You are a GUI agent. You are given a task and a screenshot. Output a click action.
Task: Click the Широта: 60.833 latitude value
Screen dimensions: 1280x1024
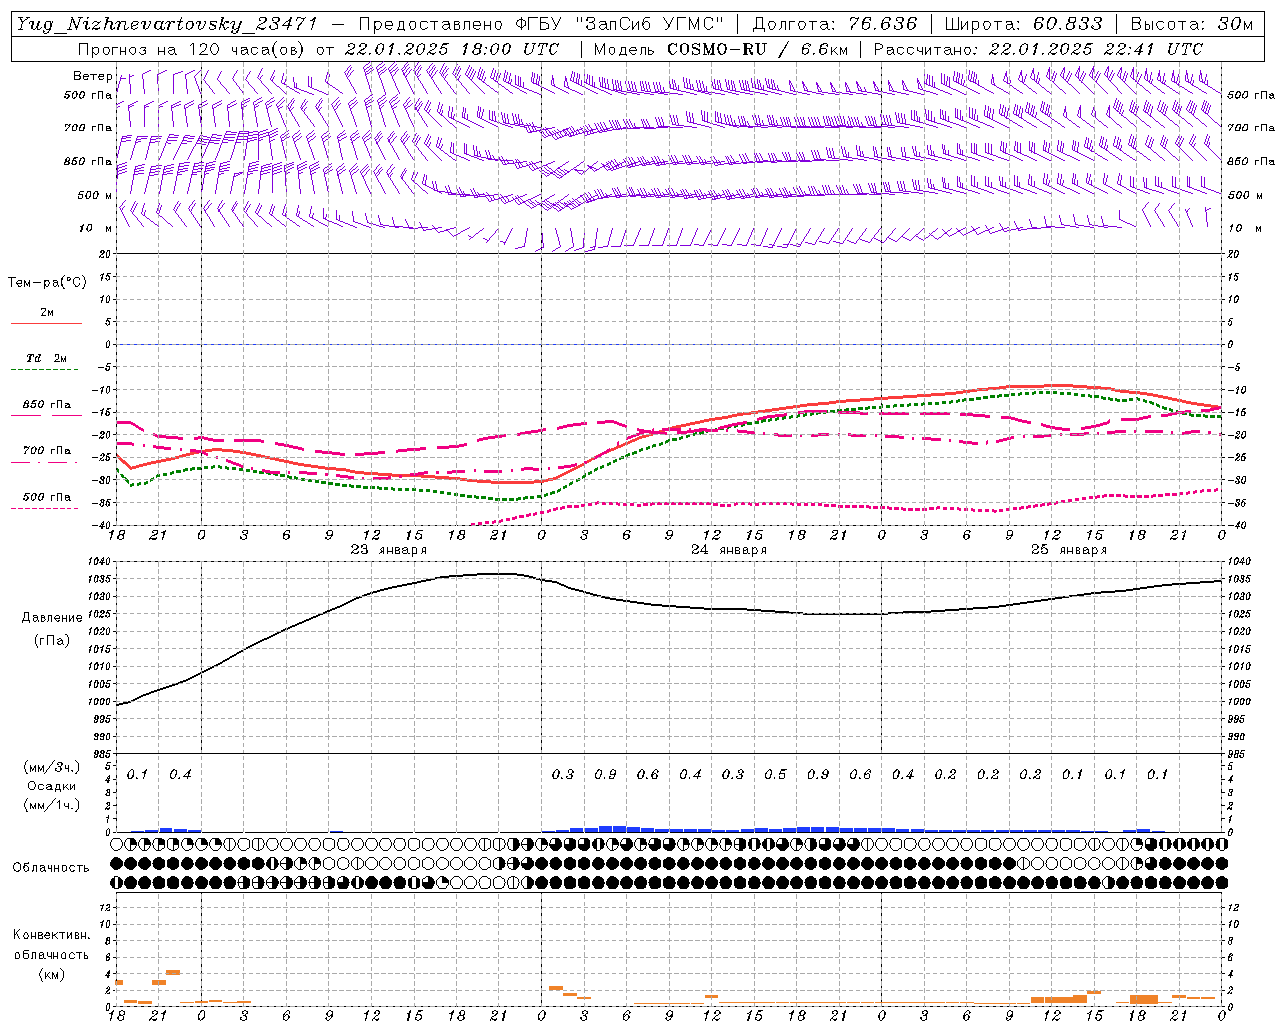1023,24
